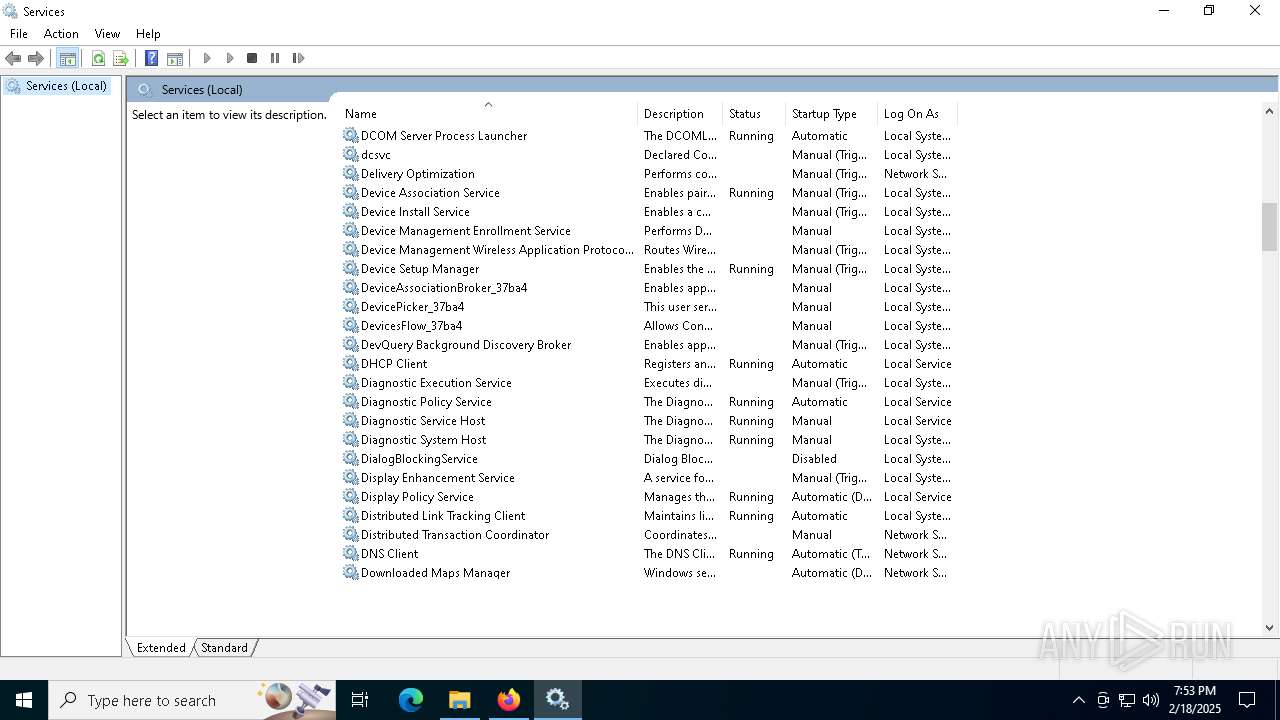Open the View menu
The image size is (1280, 720).
click(x=107, y=34)
